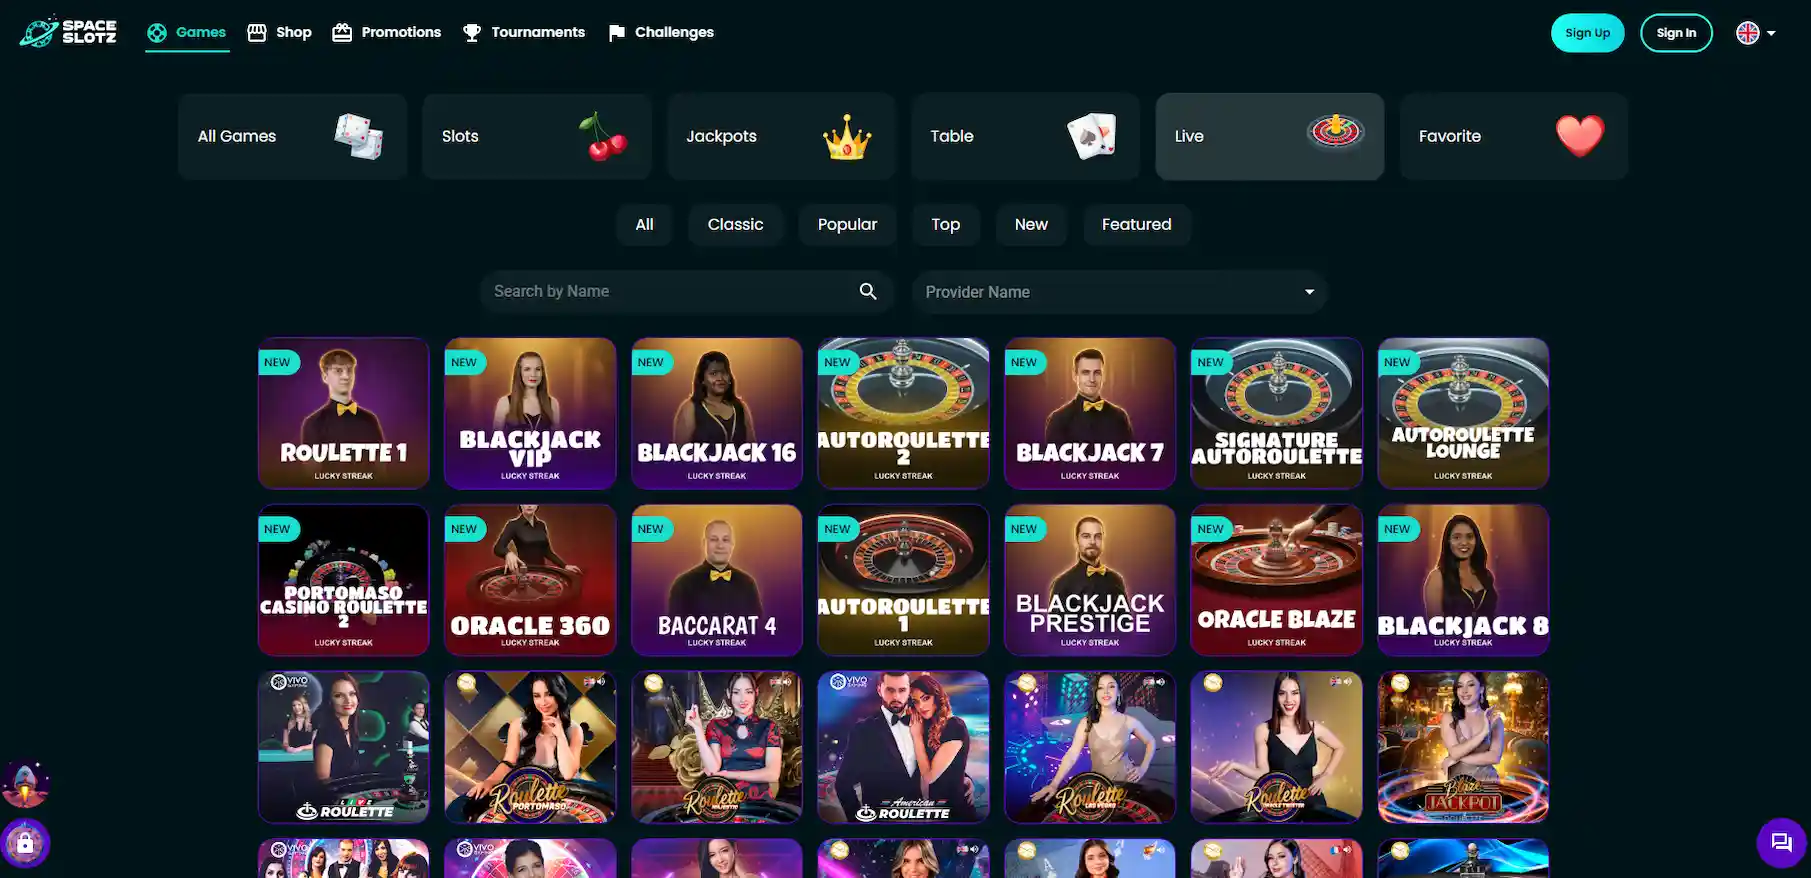Open the live chat support icon
1811x878 pixels.
pos(1781,842)
